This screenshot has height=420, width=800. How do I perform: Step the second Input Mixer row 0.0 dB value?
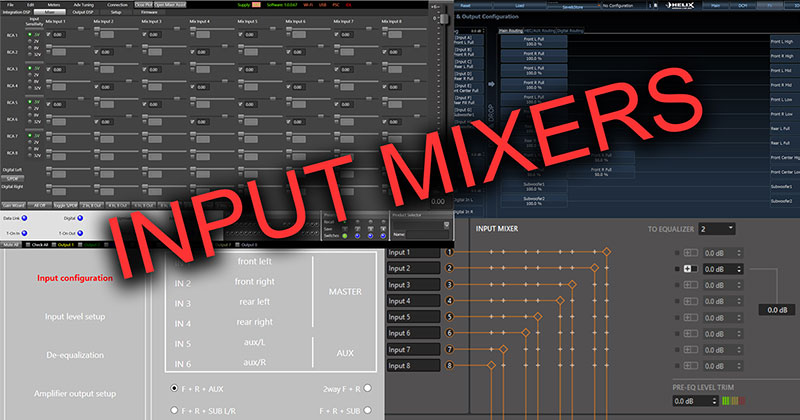point(739,269)
